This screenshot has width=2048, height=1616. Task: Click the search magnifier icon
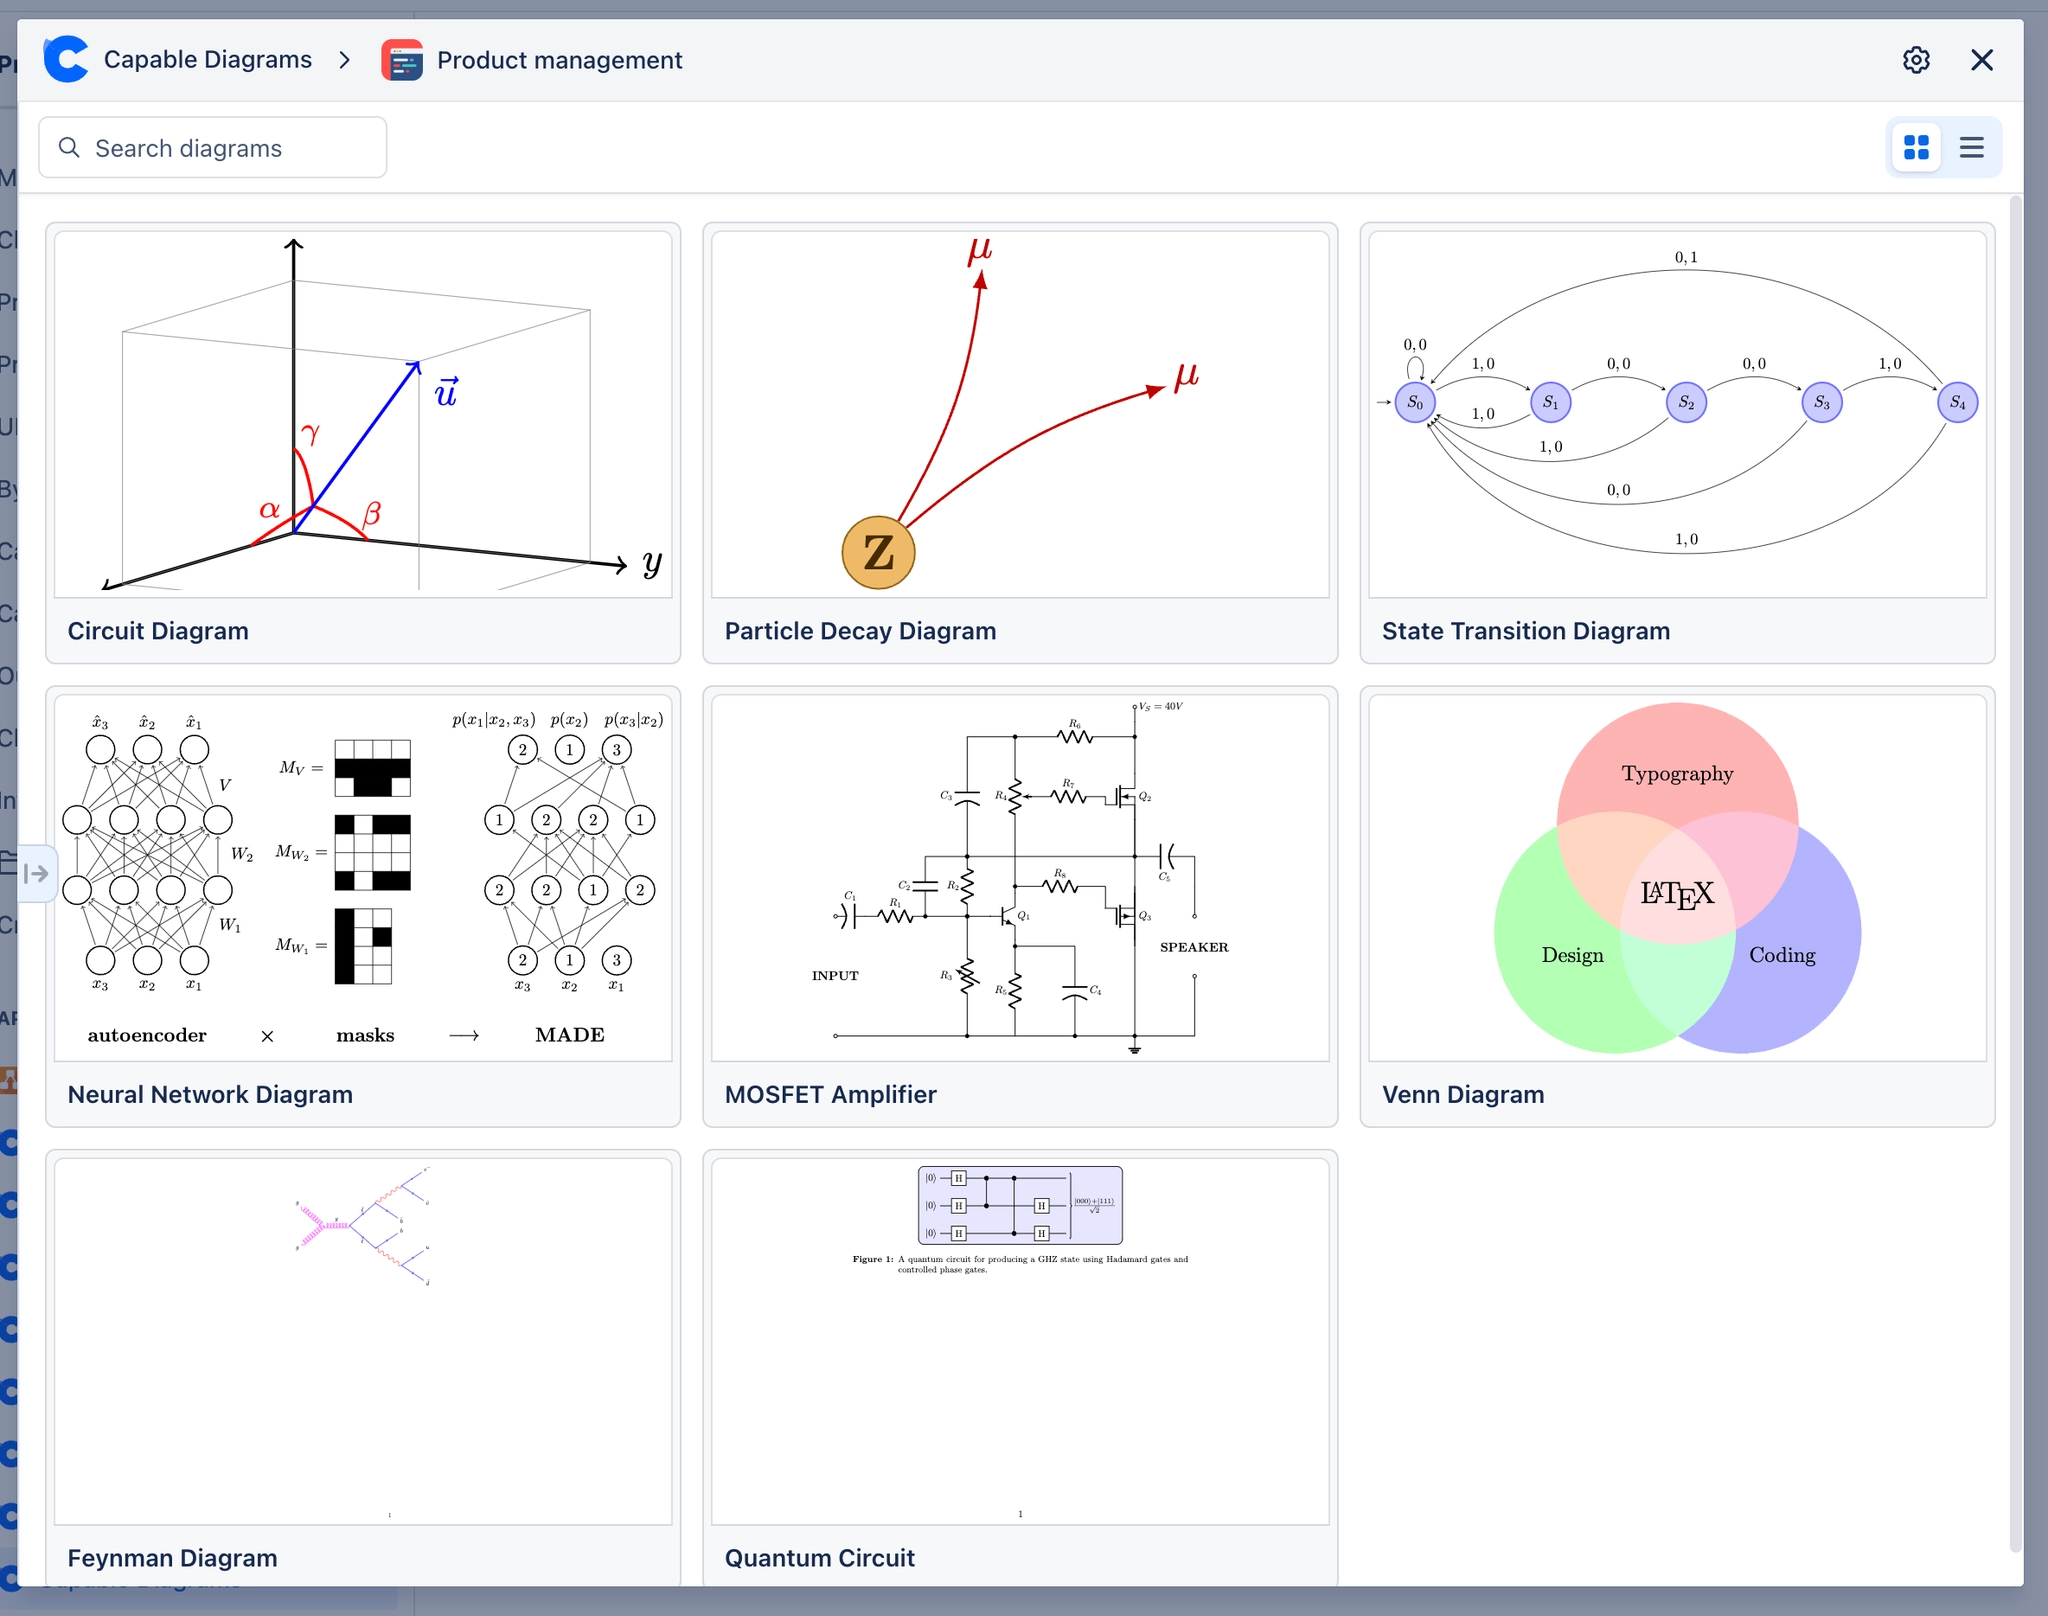[x=69, y=148]
